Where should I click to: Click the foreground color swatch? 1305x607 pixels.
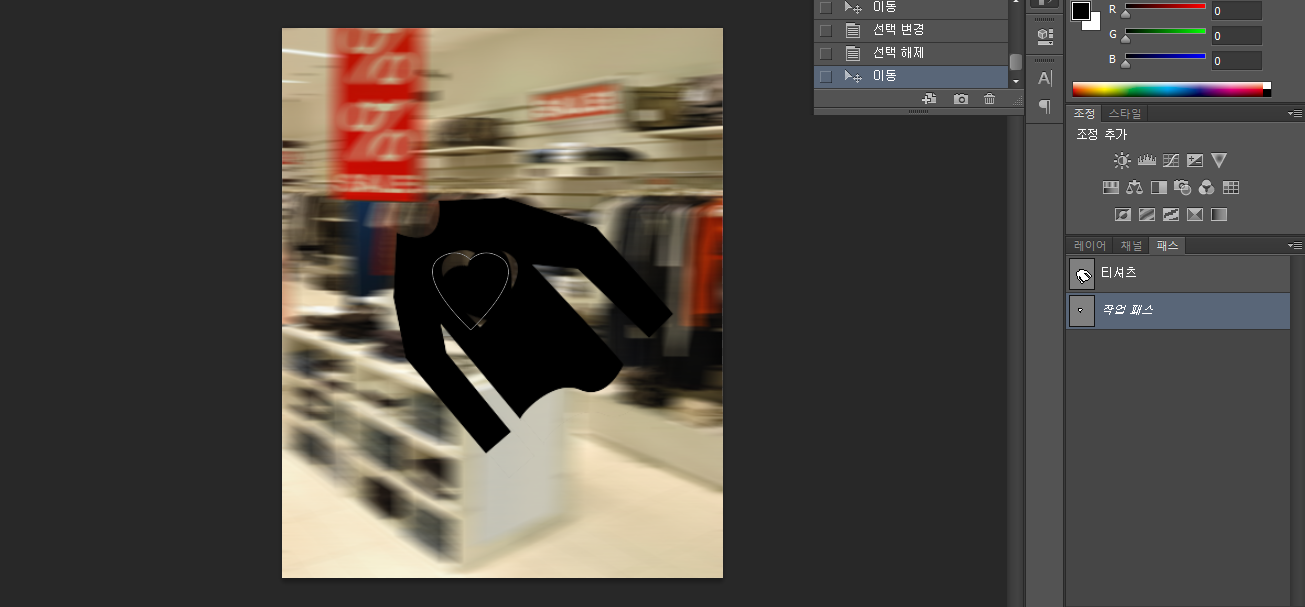tap(1080, 11)
